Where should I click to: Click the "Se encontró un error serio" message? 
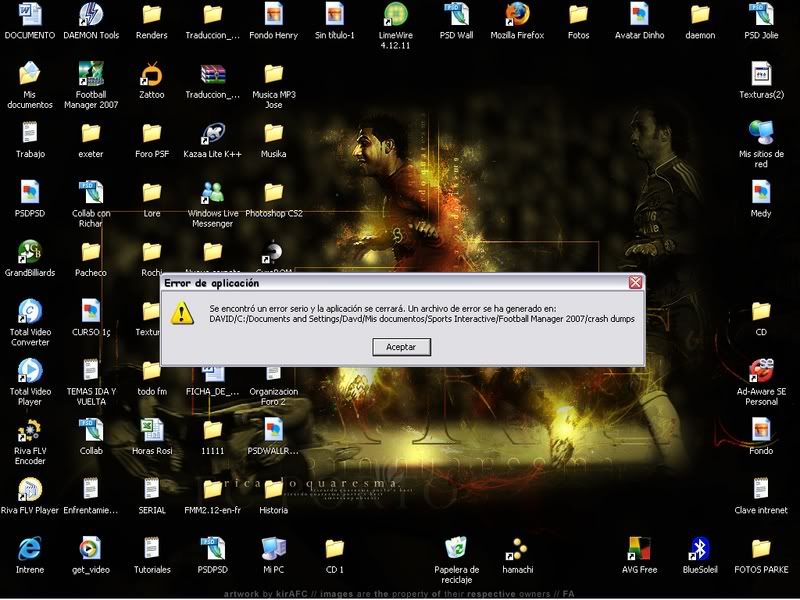click(x=383, y=309)
